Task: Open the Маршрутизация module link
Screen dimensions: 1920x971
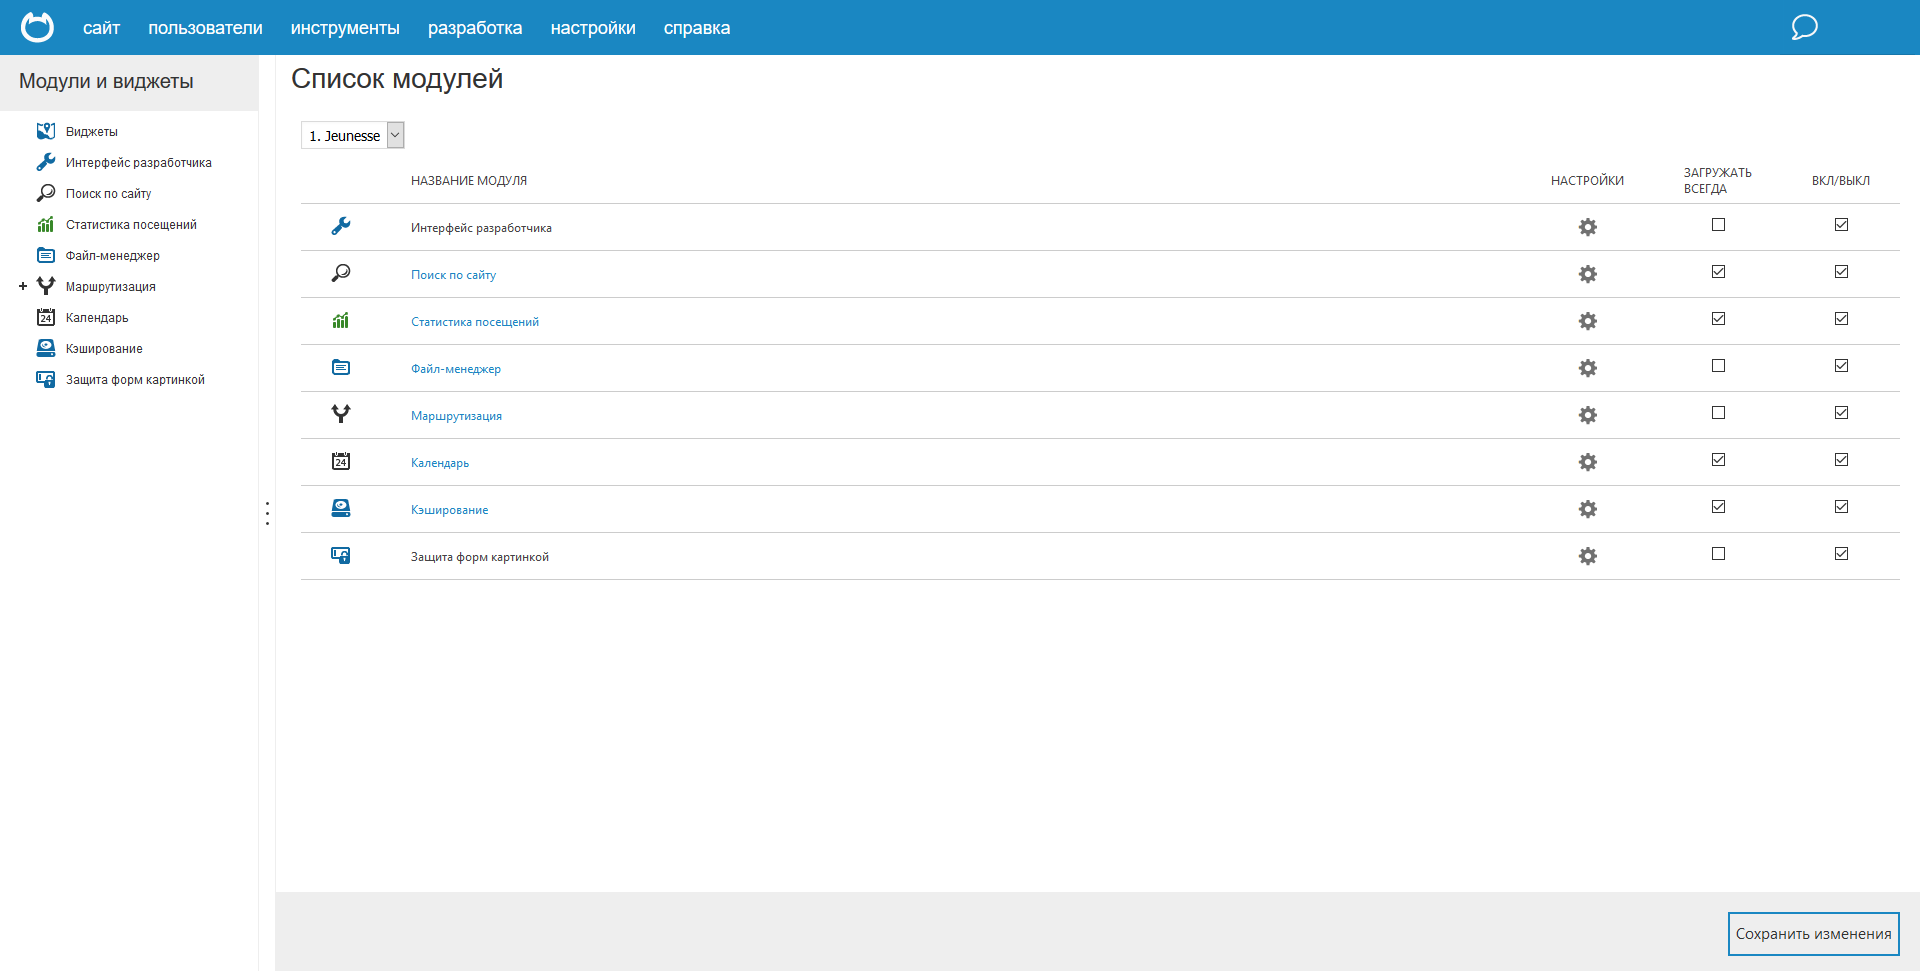Action: pos(456,416)
